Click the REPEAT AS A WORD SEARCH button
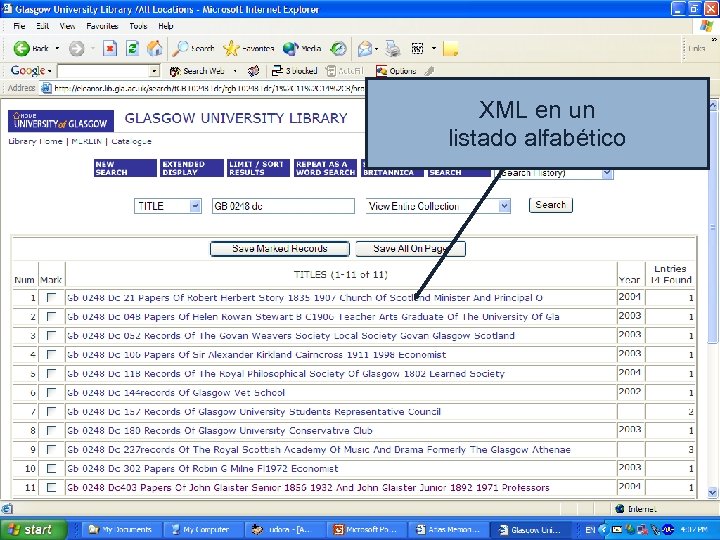Screen dimensions: 720x540 326,168
